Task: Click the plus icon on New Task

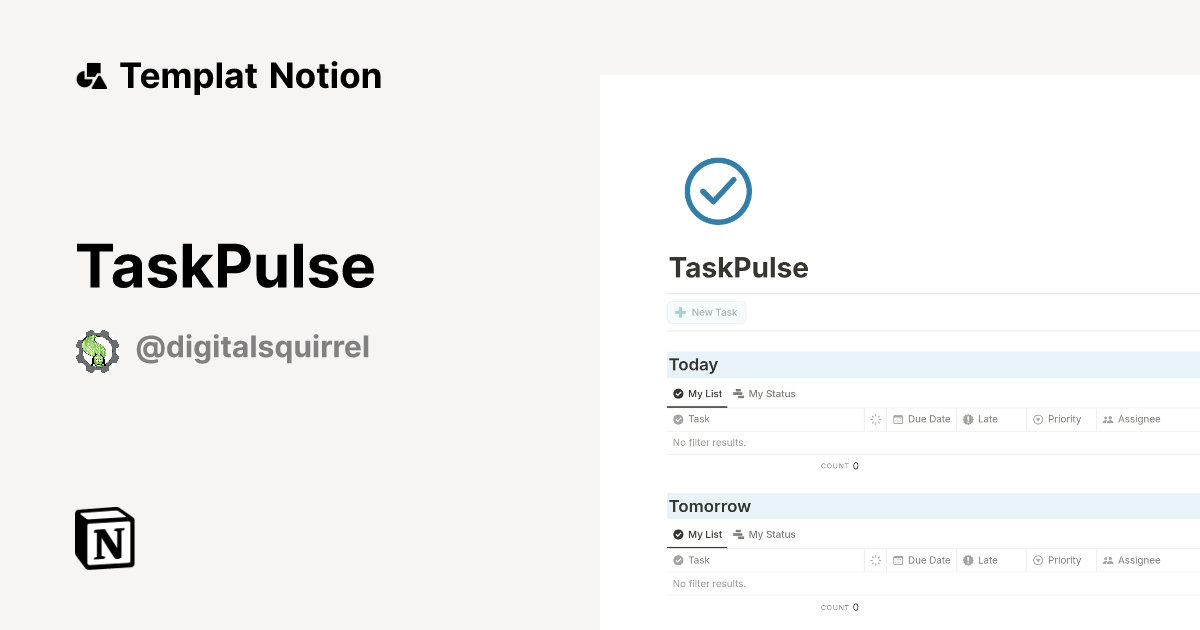Action: click(679, 312)
